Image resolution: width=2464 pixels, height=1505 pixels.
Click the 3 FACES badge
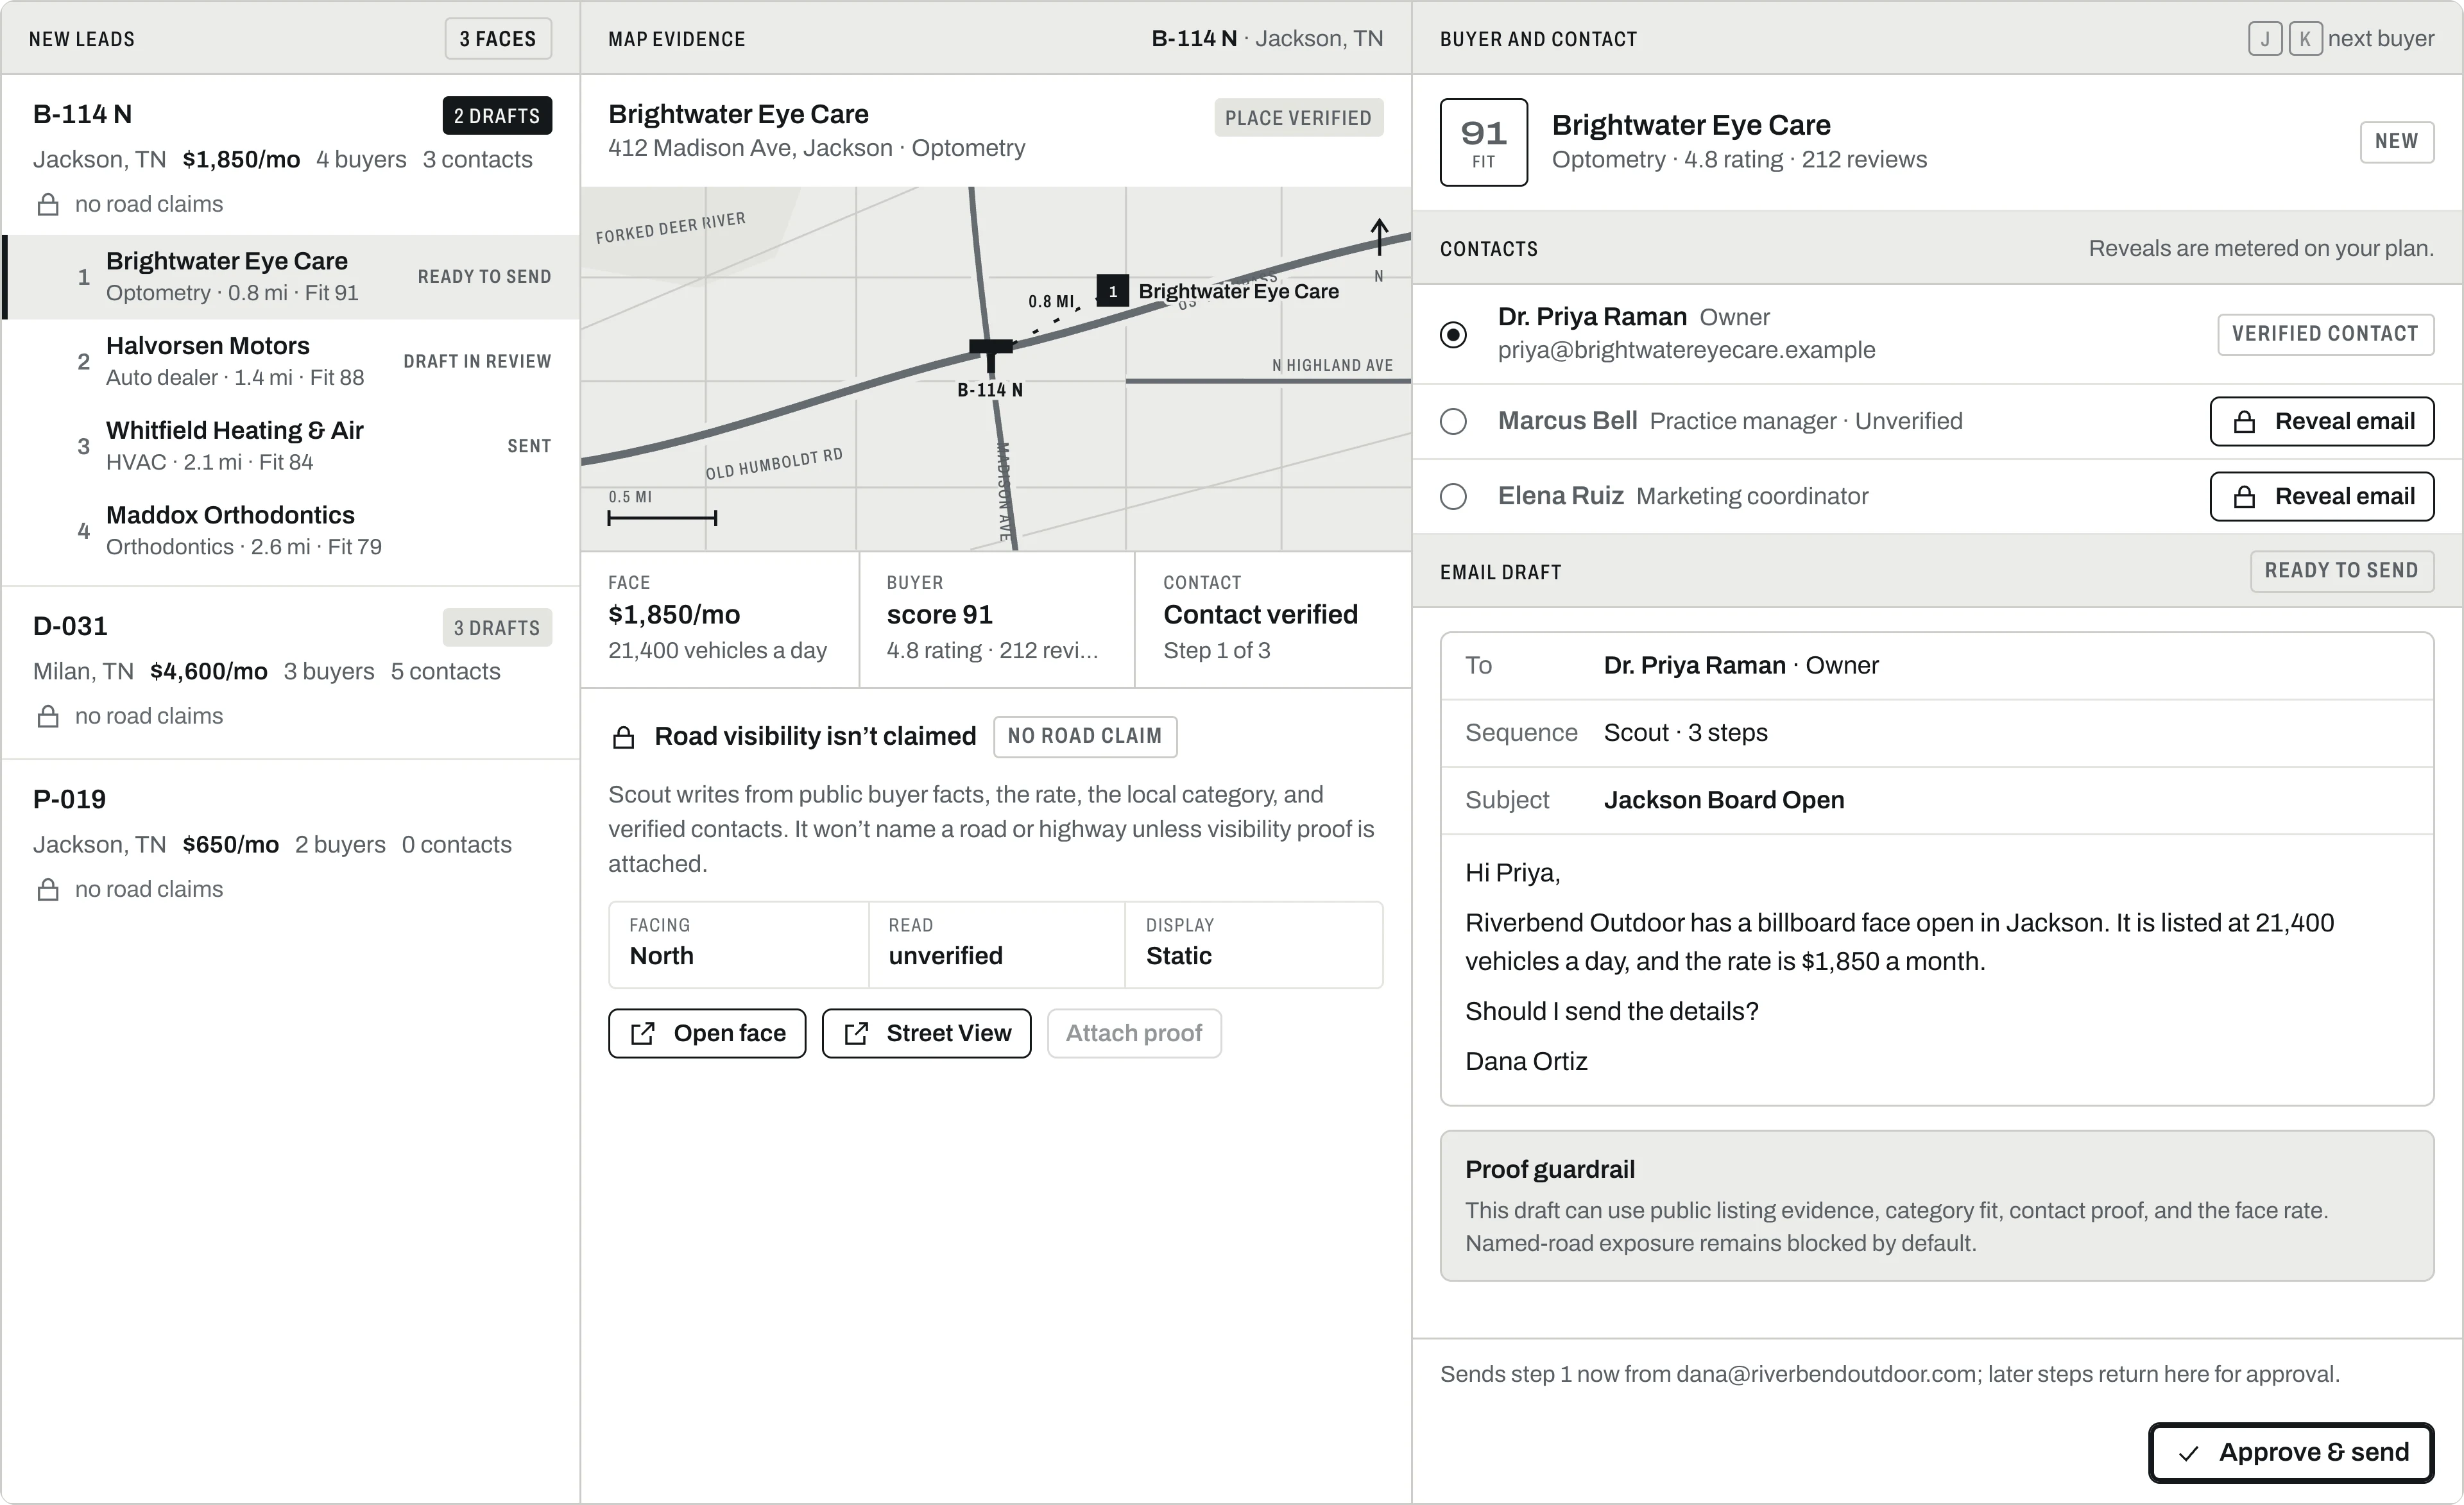(x=498, y=39)
